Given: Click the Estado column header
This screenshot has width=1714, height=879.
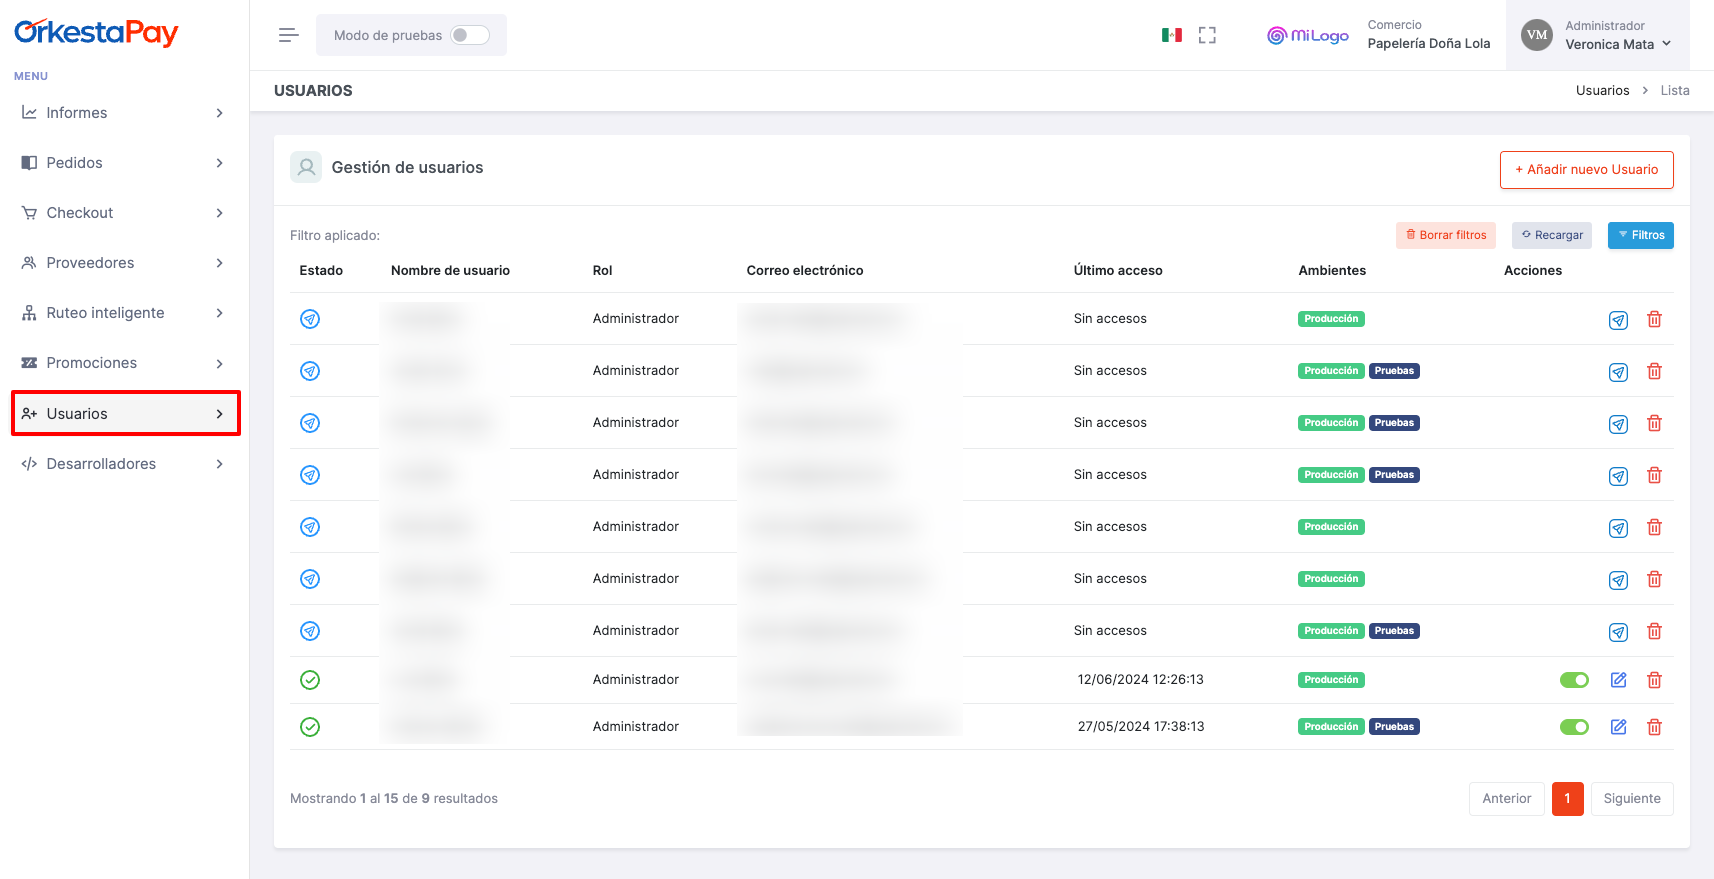Looking at the screenshot, I should [x=321, y=271].
